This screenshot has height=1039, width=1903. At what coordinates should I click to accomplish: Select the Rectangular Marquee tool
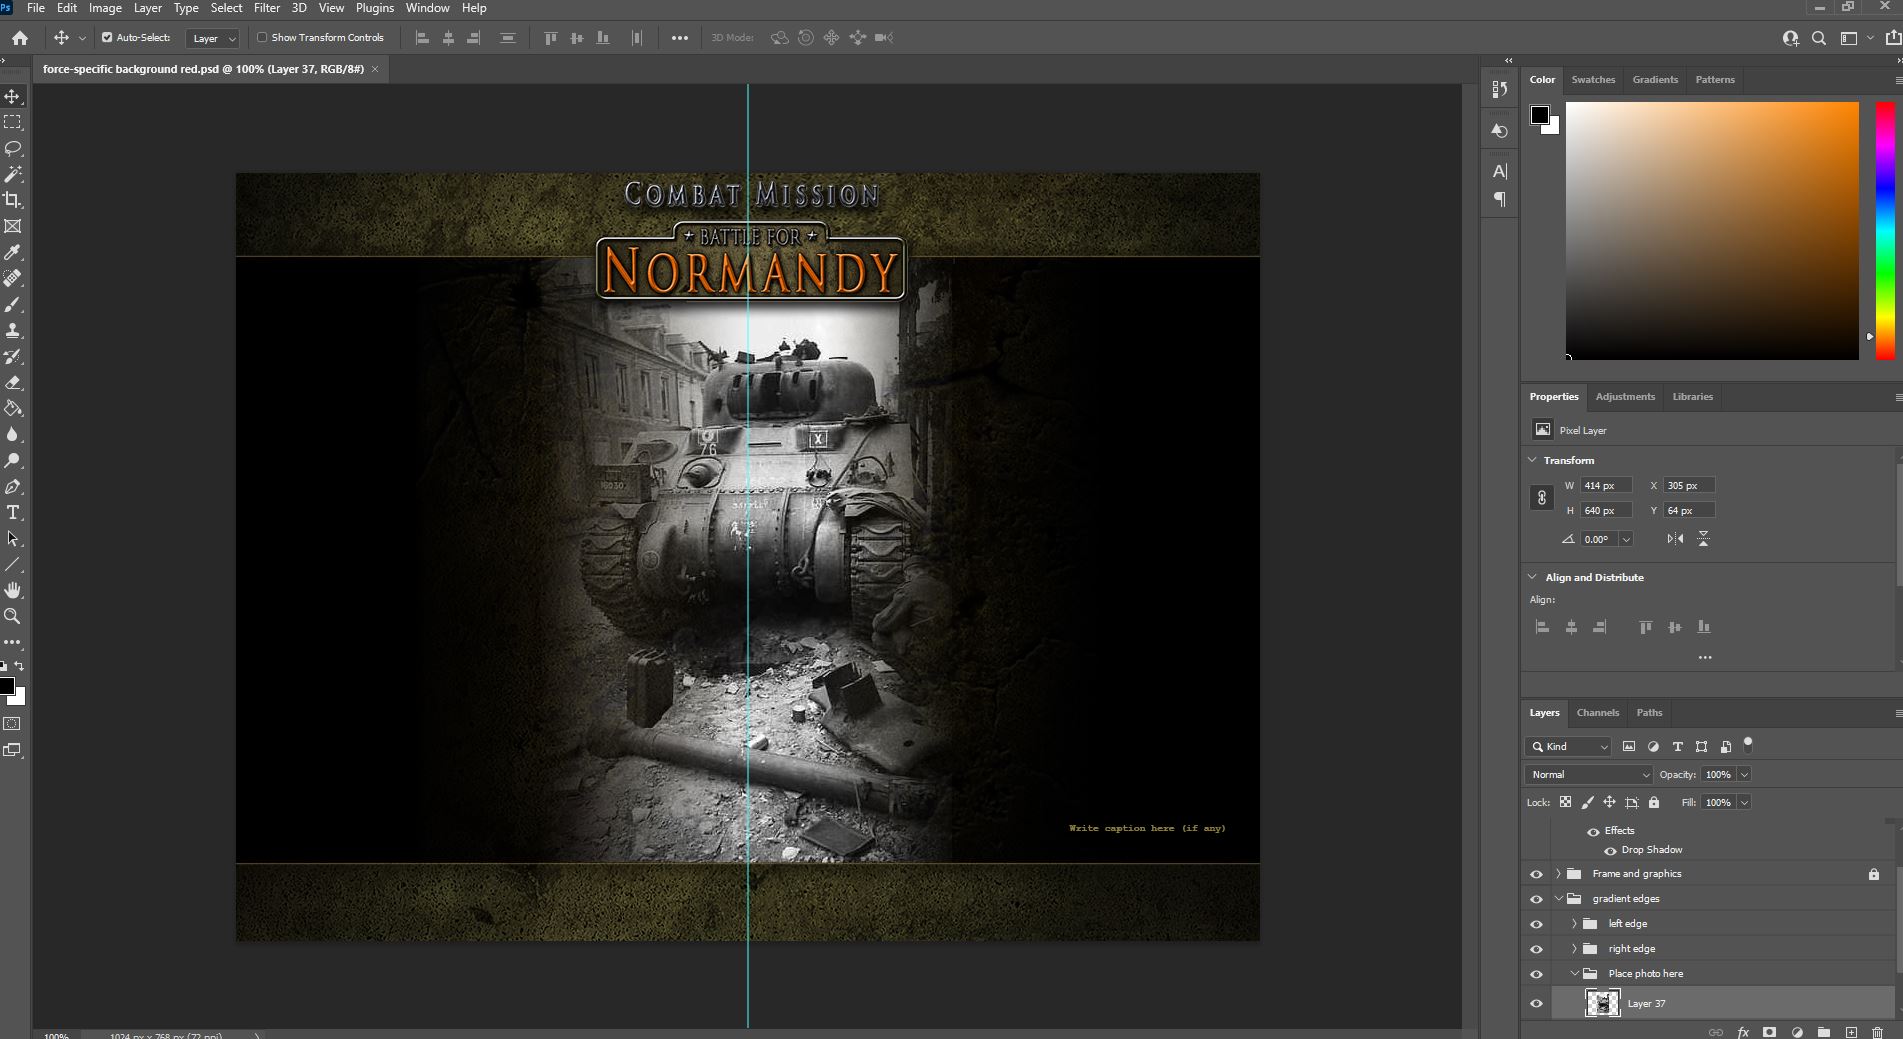pyautogui.click(x=13, y=122)
